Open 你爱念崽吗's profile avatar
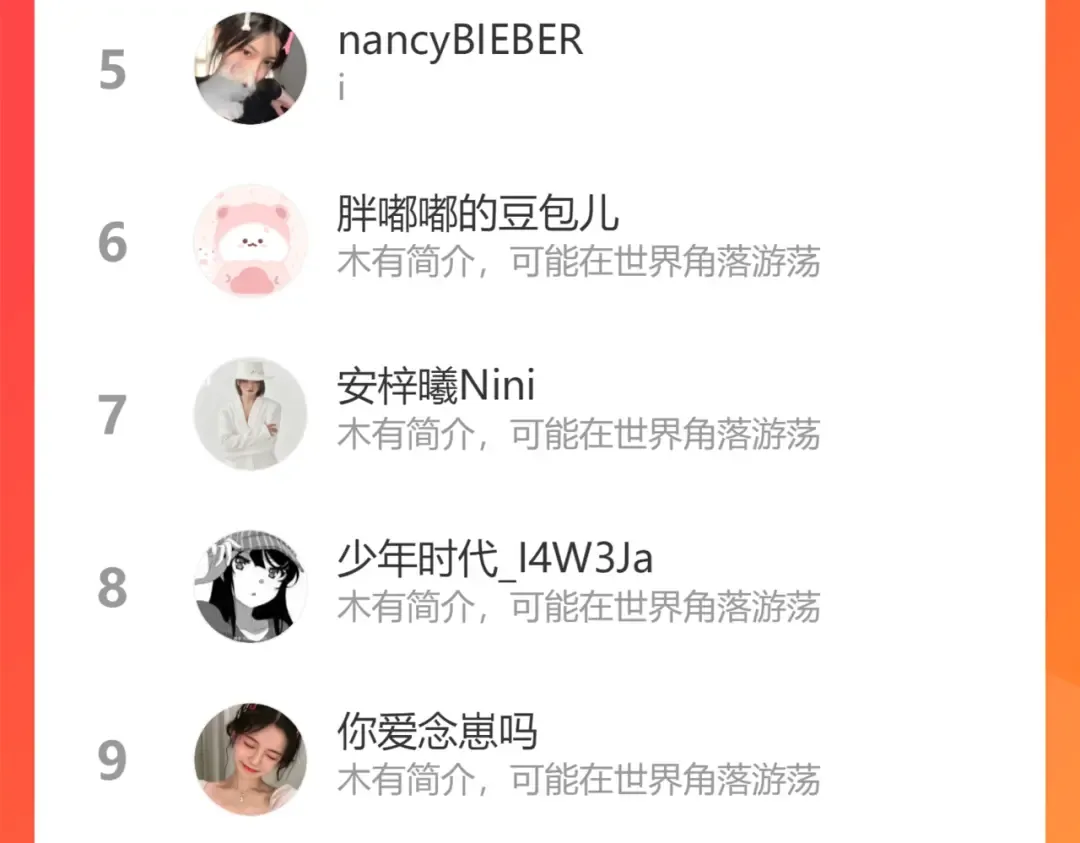This screenshot has height=843, width=1080. click(x=251, y=760)
